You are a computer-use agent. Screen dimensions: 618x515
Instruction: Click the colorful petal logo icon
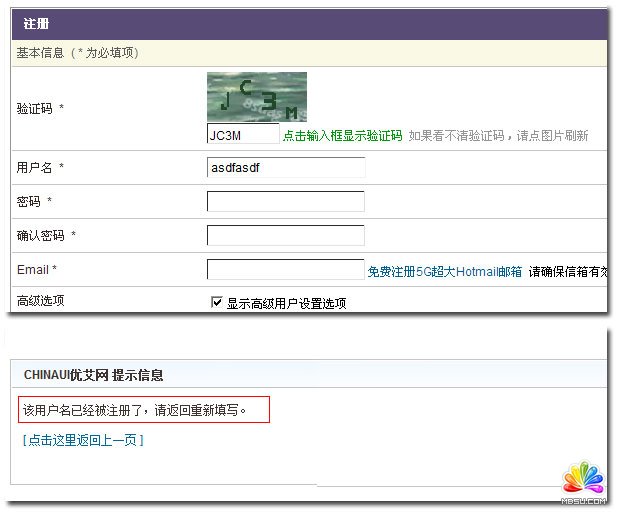[x=585, y=478]
